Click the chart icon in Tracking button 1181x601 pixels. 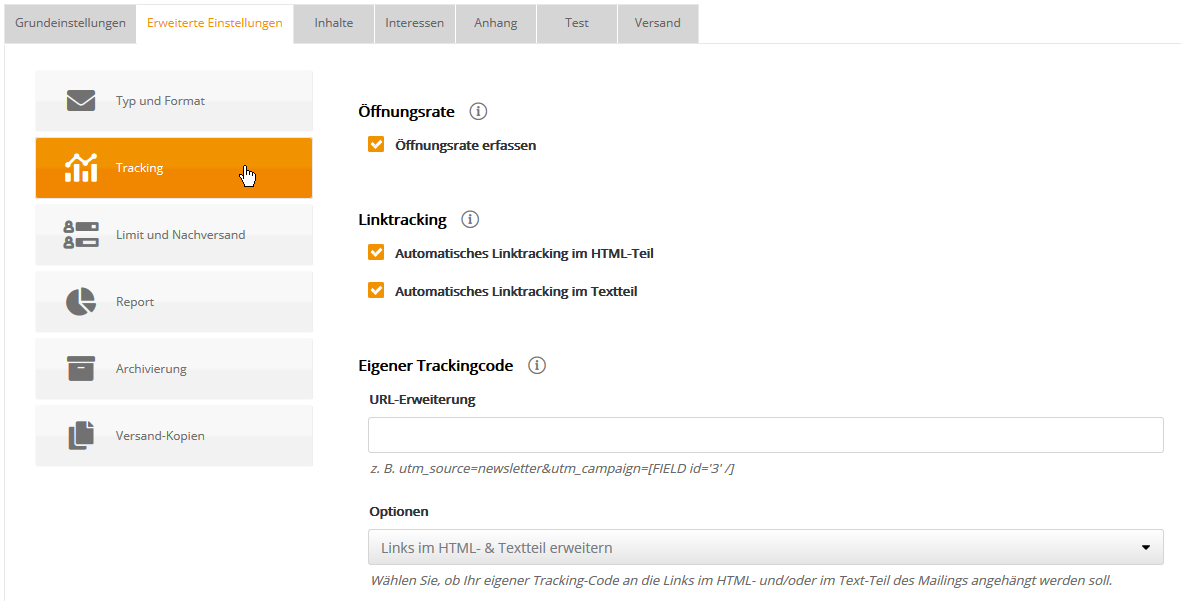pos(81,167)
